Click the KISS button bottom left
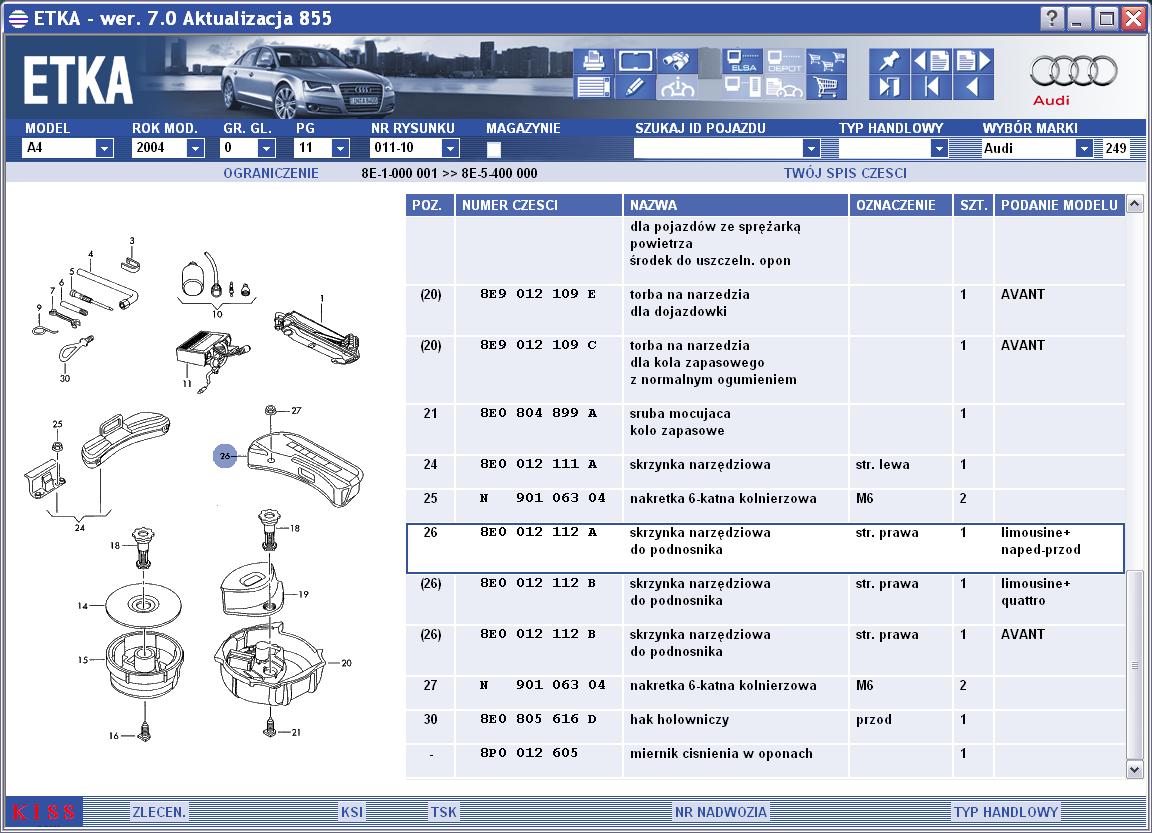Viewport: 1152px width, 833px height. point(44,812)
